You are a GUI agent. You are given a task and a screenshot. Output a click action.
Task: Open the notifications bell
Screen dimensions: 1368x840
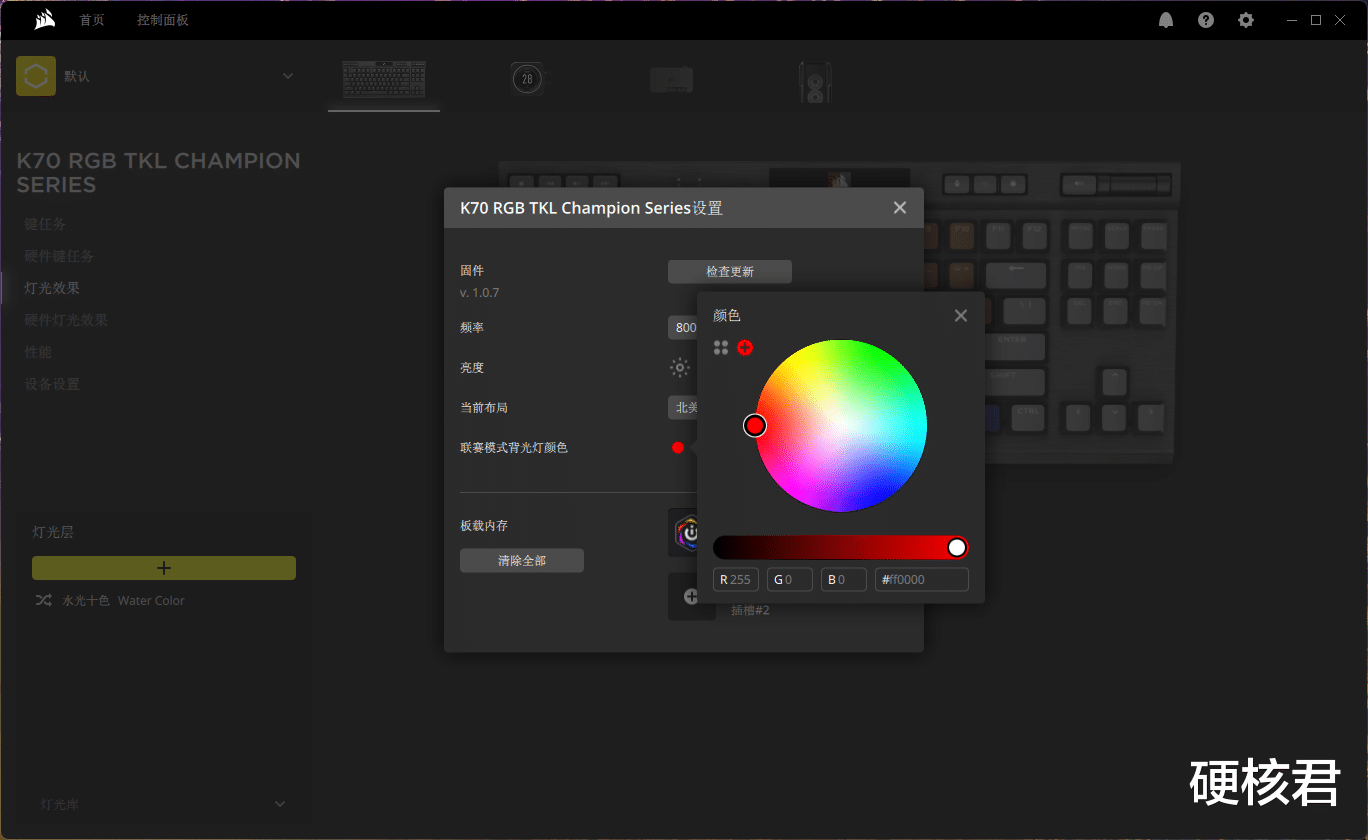click(x=1165, y=19)
